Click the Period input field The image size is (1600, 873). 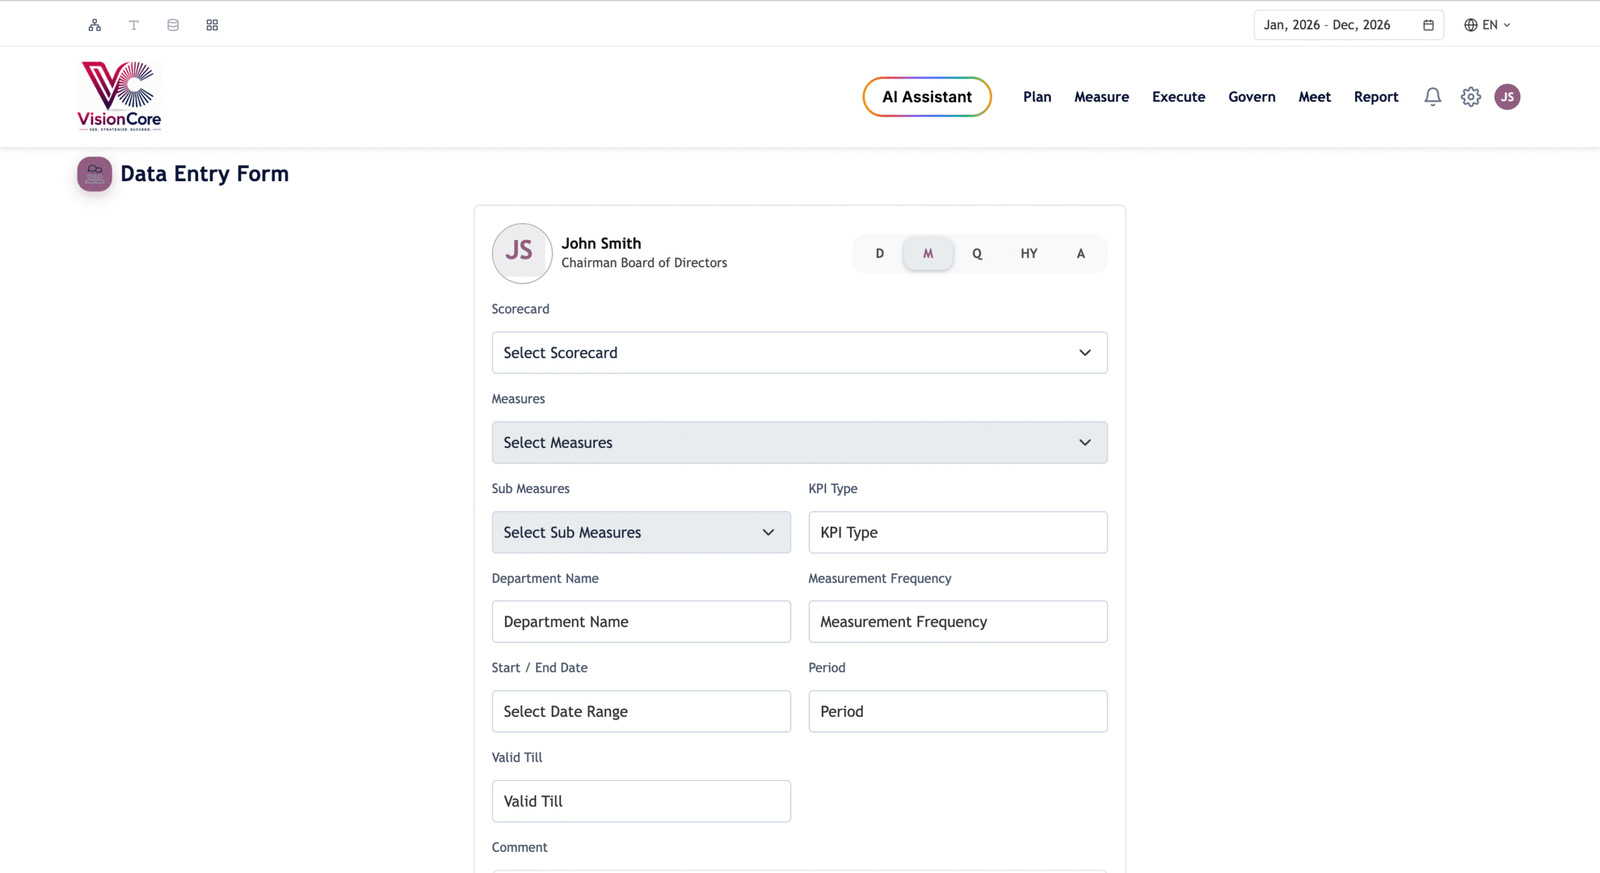coord(958,711)
